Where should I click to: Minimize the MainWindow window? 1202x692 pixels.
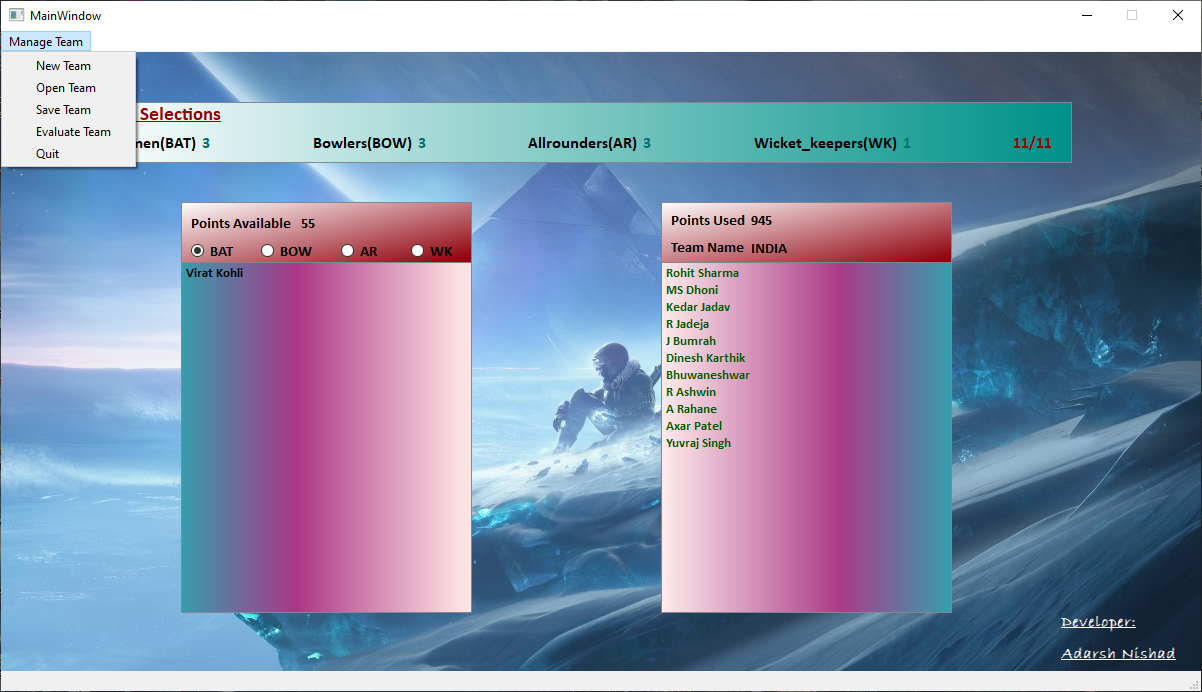coord(1086,15)
